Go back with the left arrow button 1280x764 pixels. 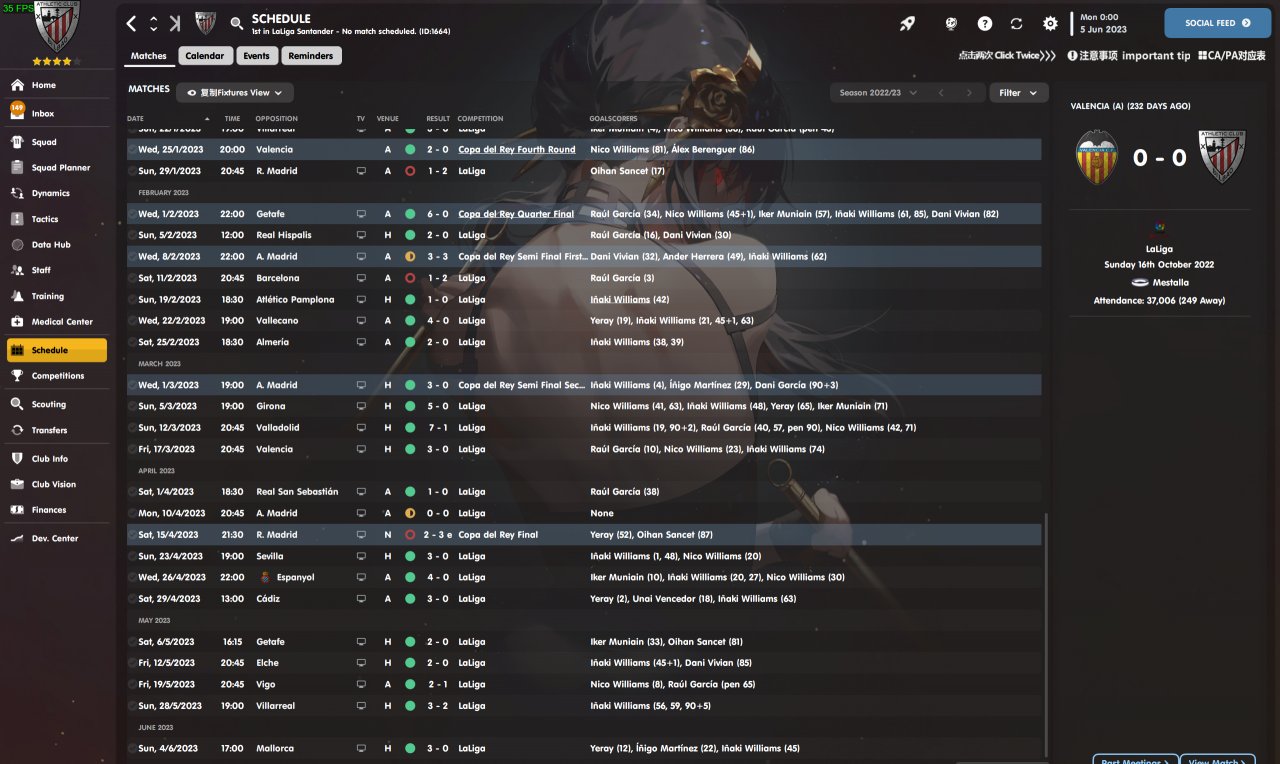coord(131,23)
